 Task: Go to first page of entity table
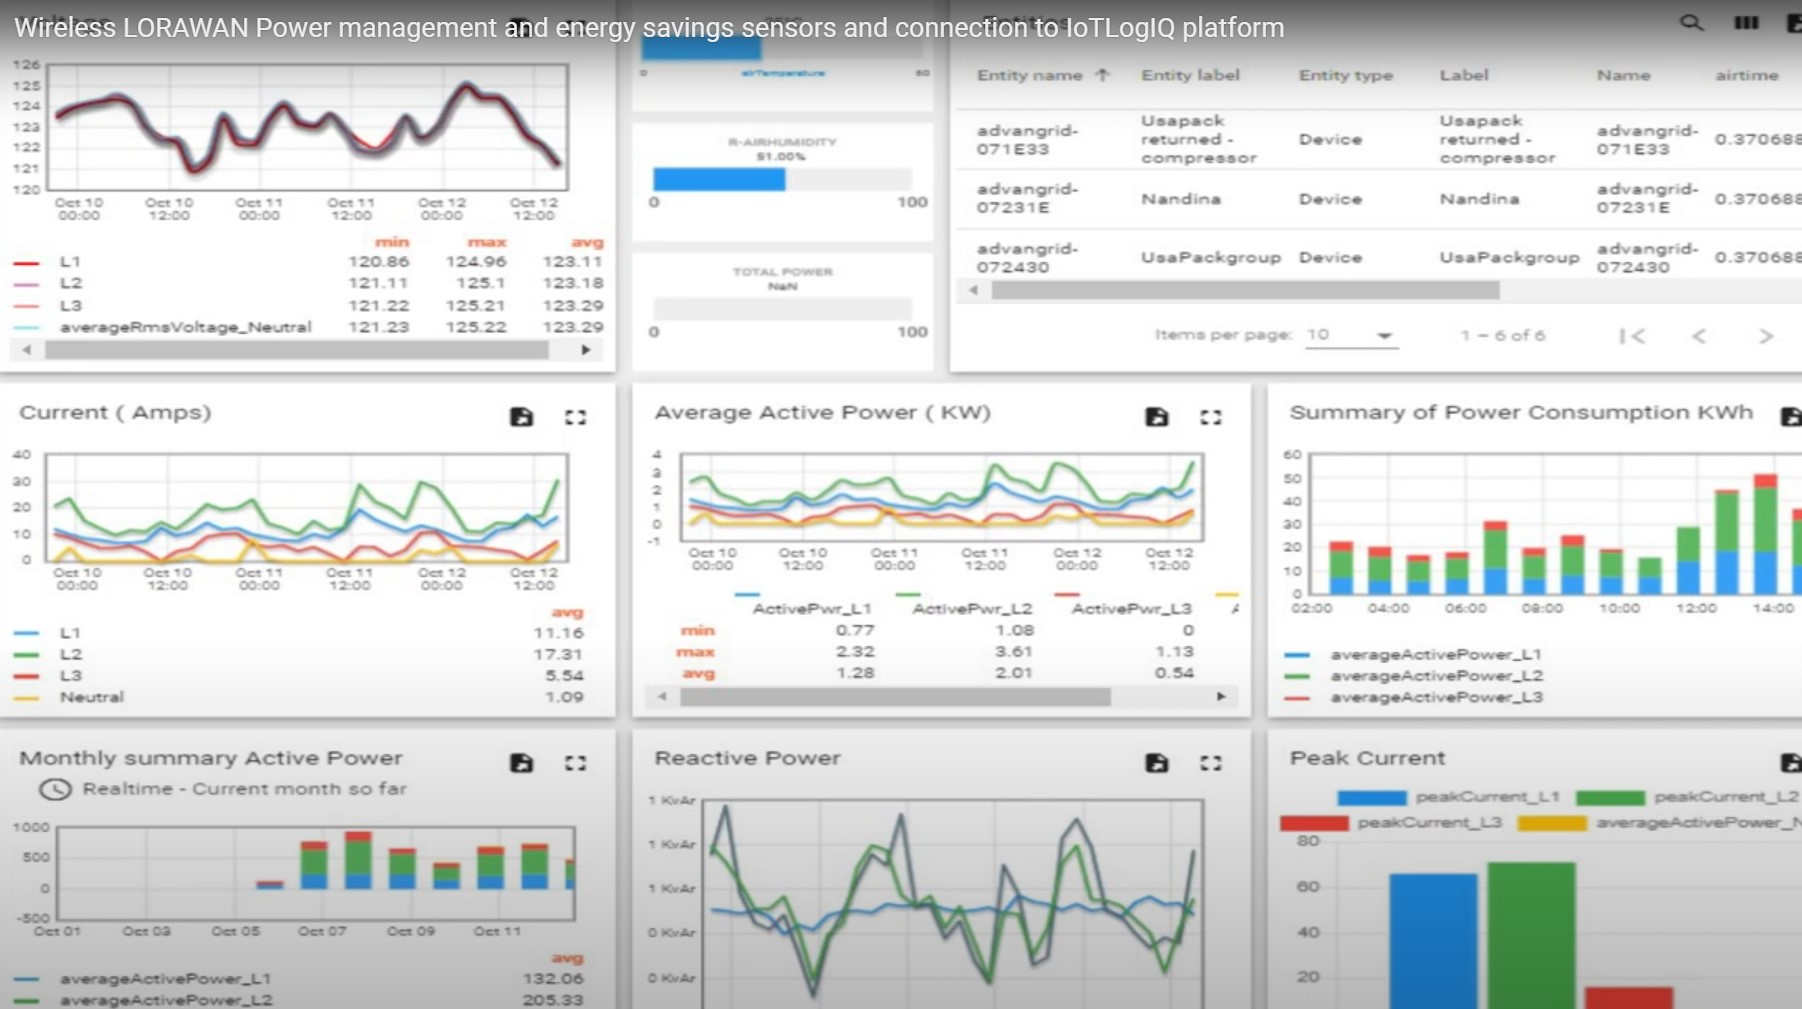[x=1632, y=336]
